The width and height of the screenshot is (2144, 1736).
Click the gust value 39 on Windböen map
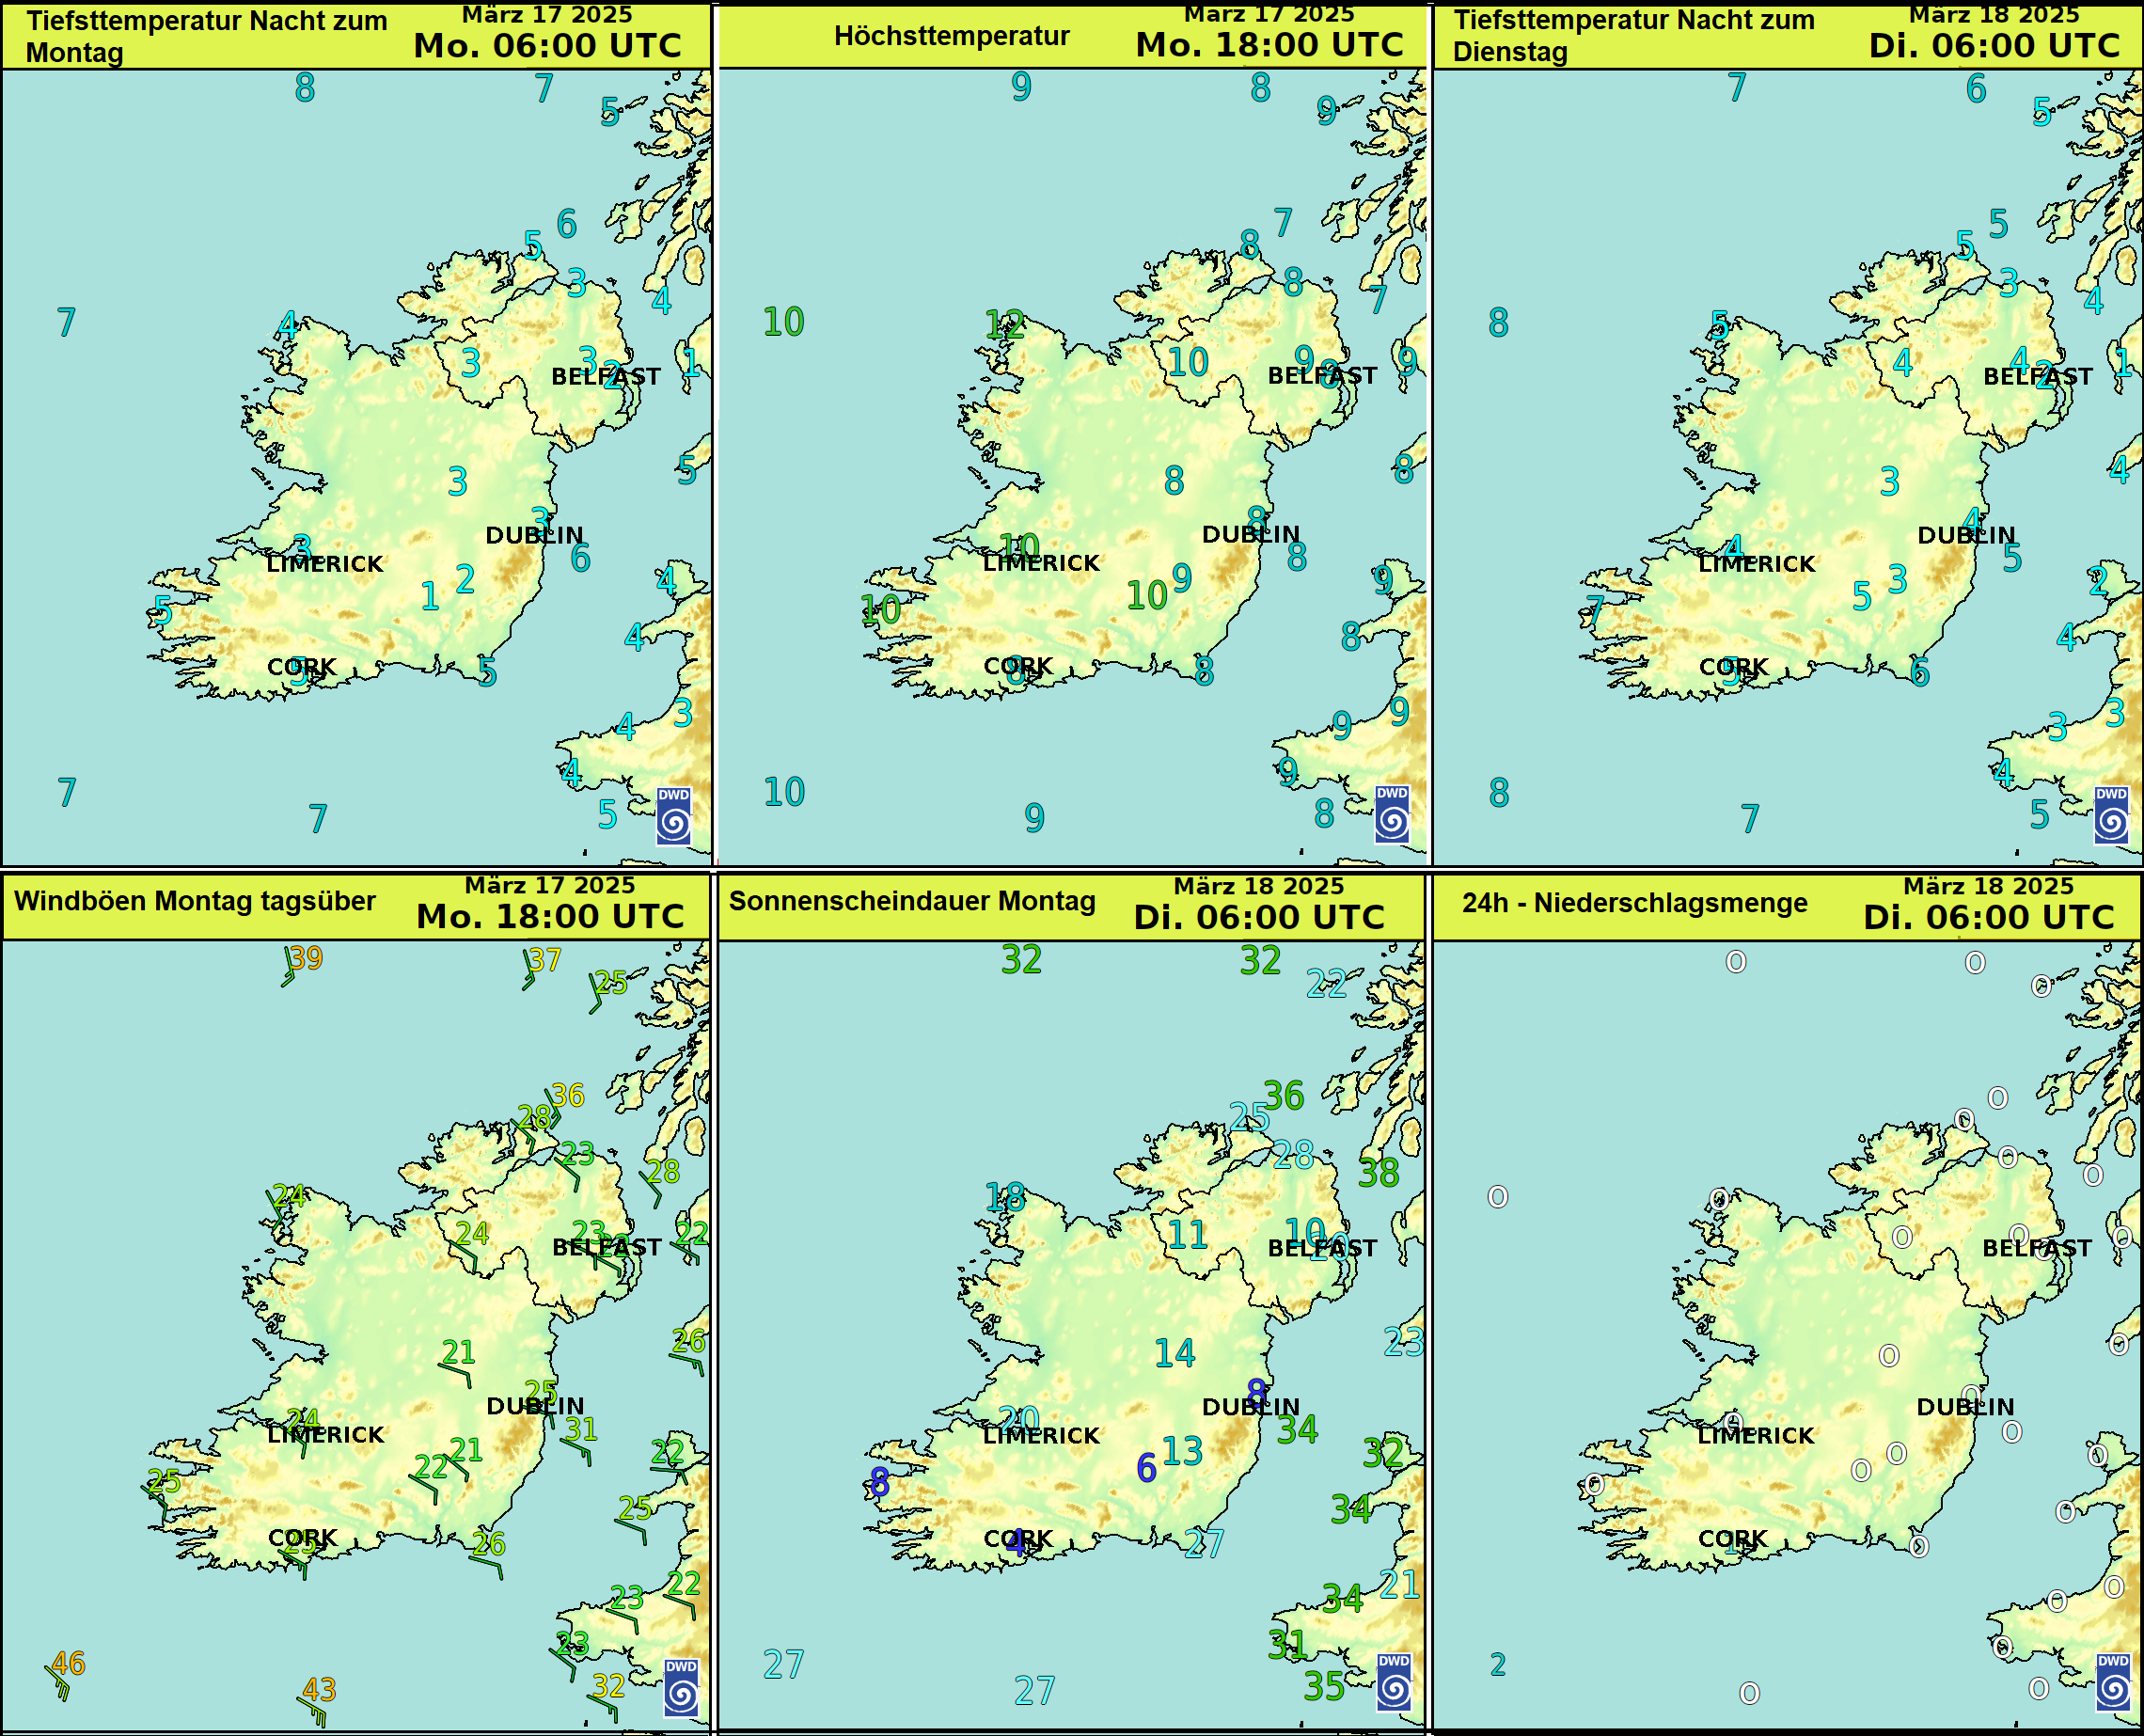click(306, 958)
